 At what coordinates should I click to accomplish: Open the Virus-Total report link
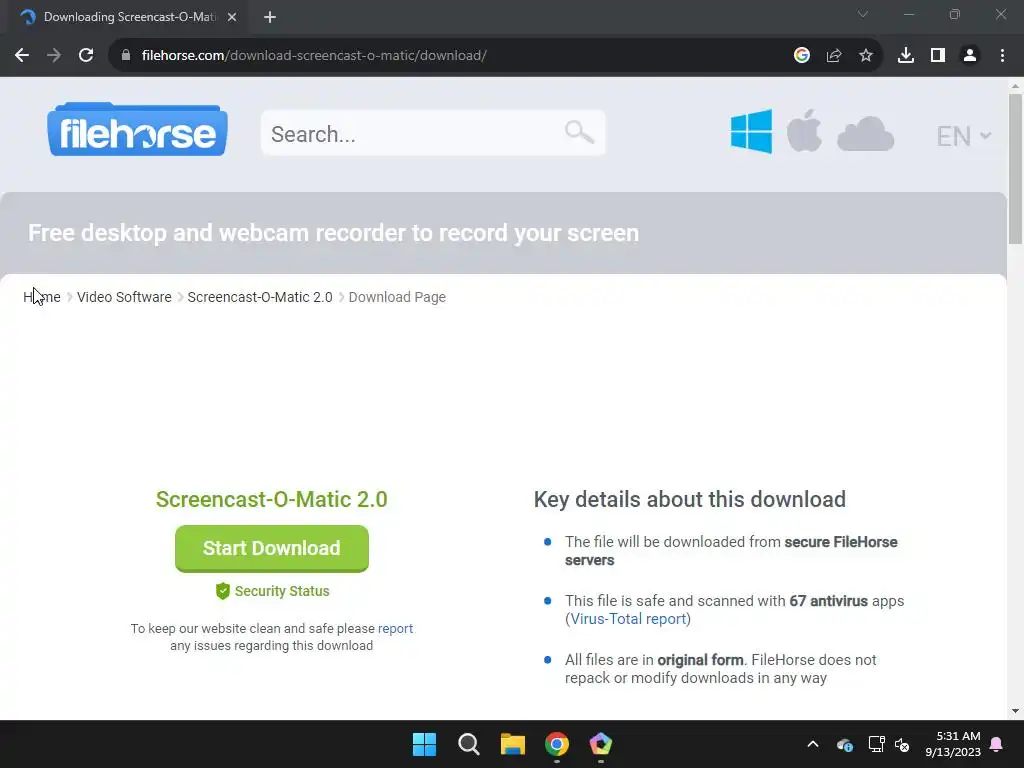[x=628, y=618]
